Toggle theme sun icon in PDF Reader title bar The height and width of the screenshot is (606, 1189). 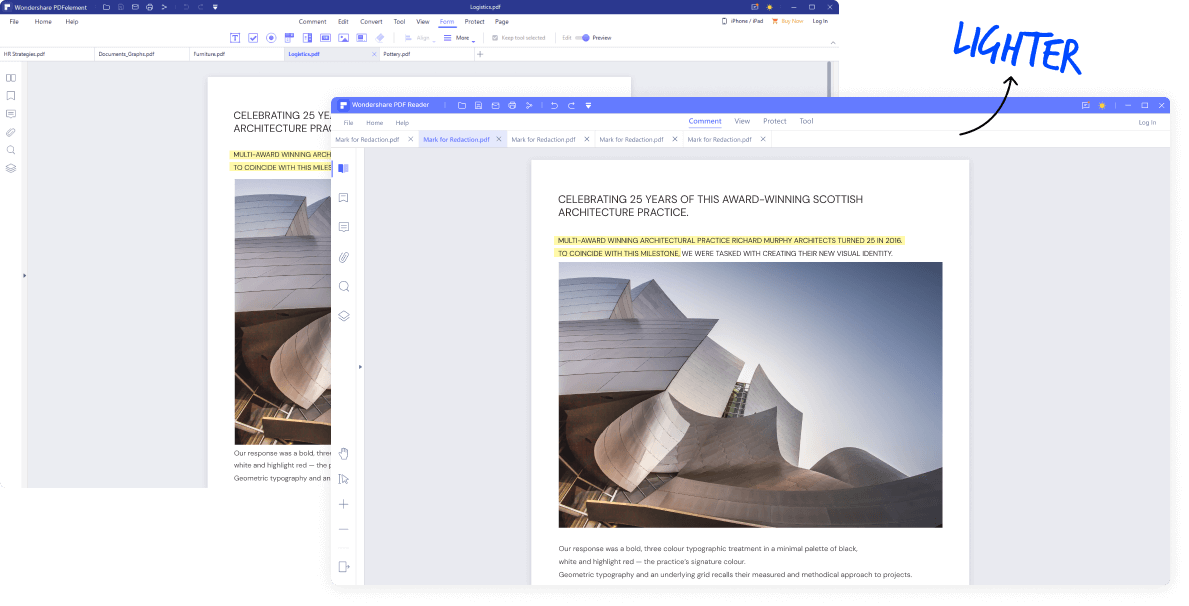[x=1102, y=105]
